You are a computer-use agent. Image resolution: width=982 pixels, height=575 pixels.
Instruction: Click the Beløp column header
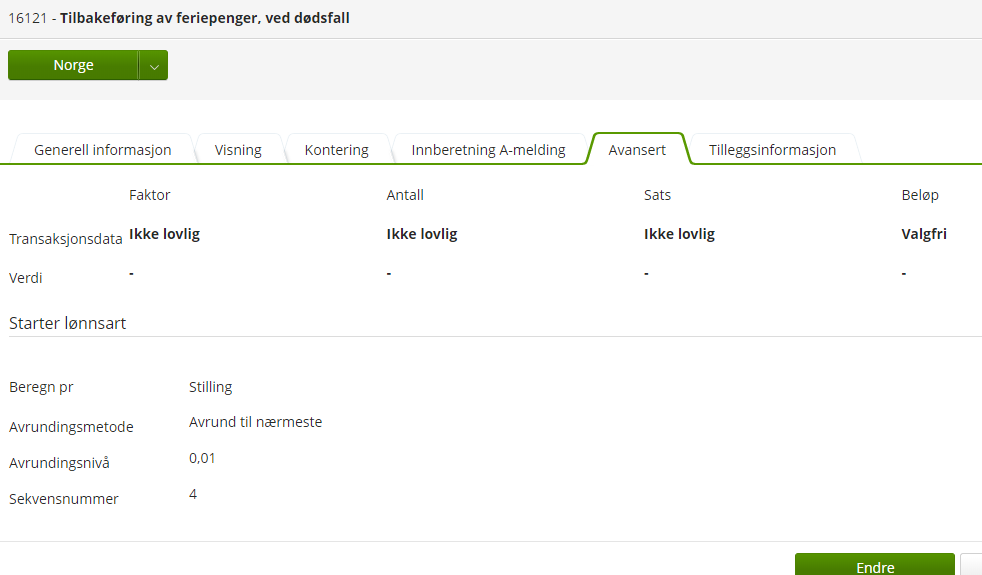pos(920,195)
